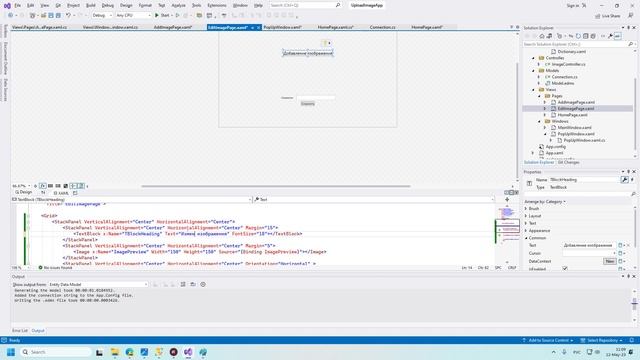This screenshot has width=640, height=360.
Task: Switch to the AddImagePage.xaml tab
Action: 173,27
